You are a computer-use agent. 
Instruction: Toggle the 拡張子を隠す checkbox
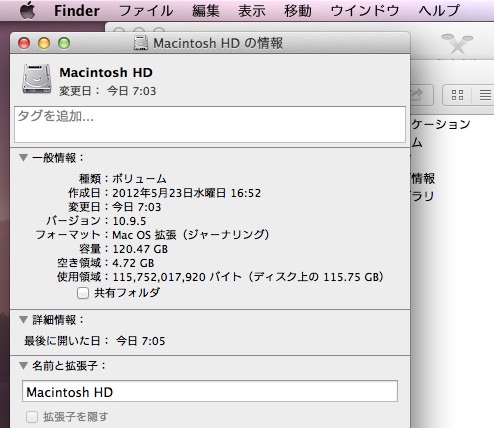click(32, 417)
